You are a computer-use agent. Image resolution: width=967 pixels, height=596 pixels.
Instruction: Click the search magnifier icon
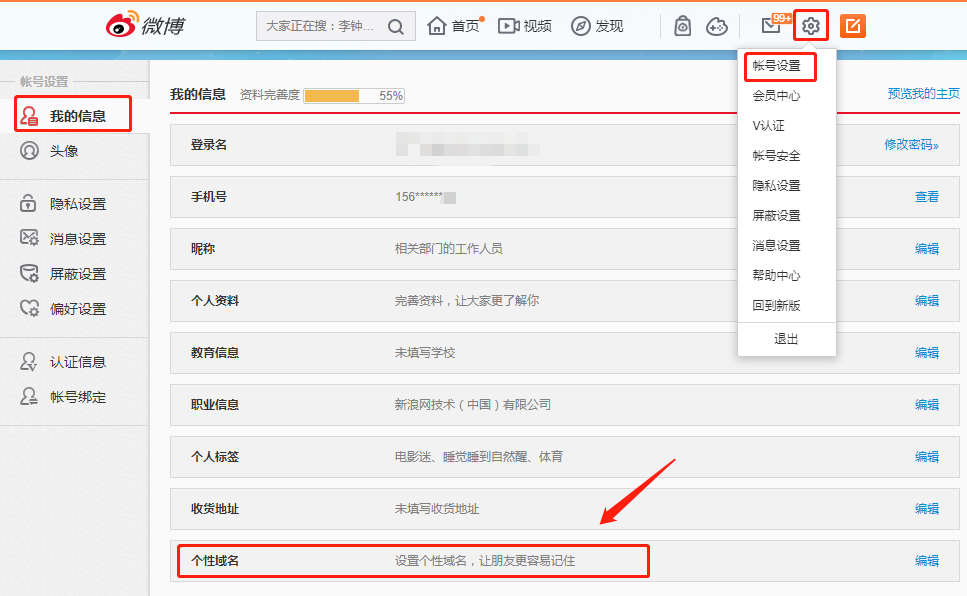(396, 26)
